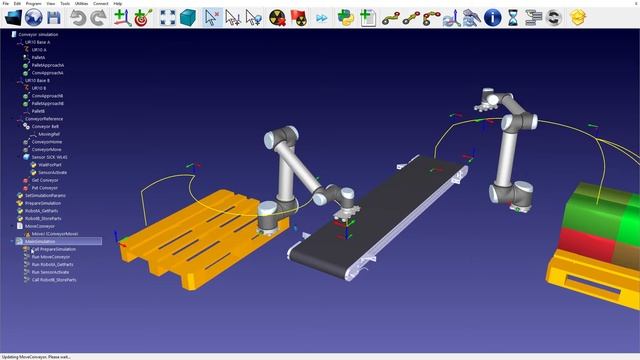
Task: Open the View menu
Action: (x=51, y=3)
